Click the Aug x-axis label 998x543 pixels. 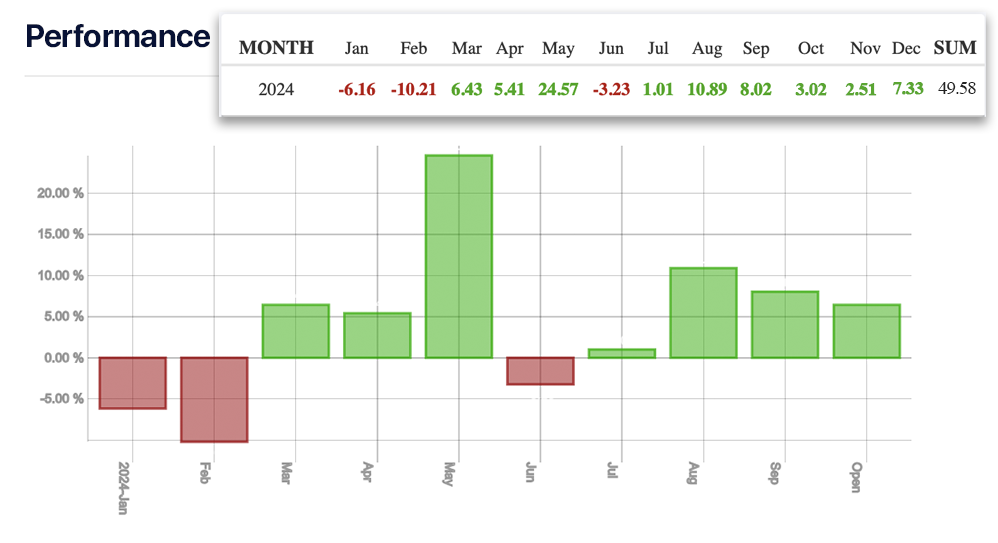coord(694,473)
